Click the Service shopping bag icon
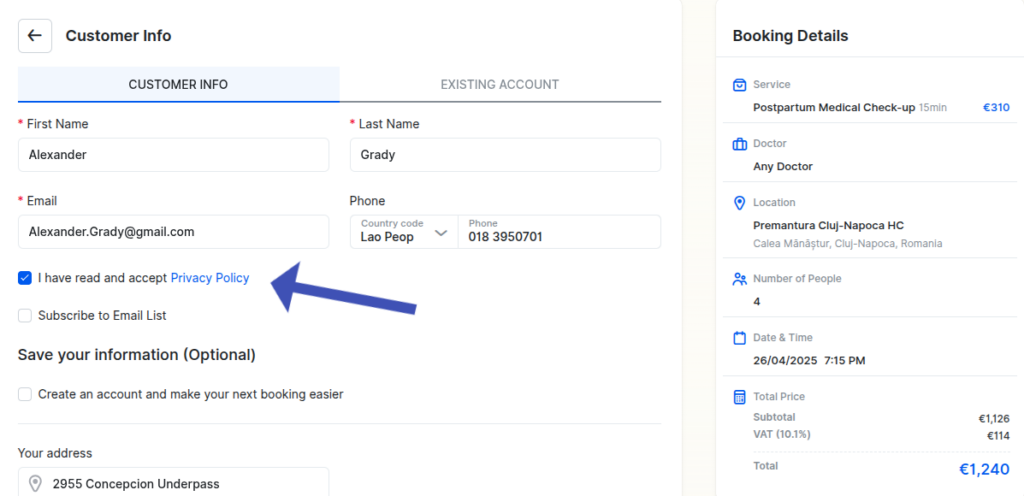 [x=739, y=85]
